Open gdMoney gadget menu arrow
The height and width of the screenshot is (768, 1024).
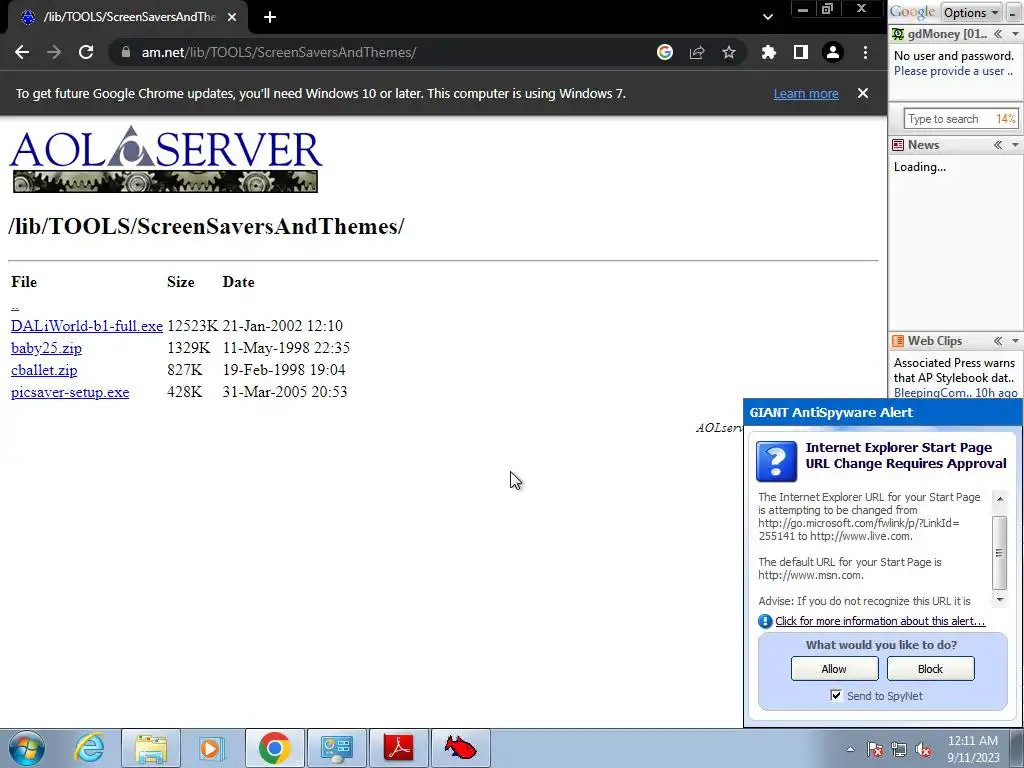tap(1015, 34)
